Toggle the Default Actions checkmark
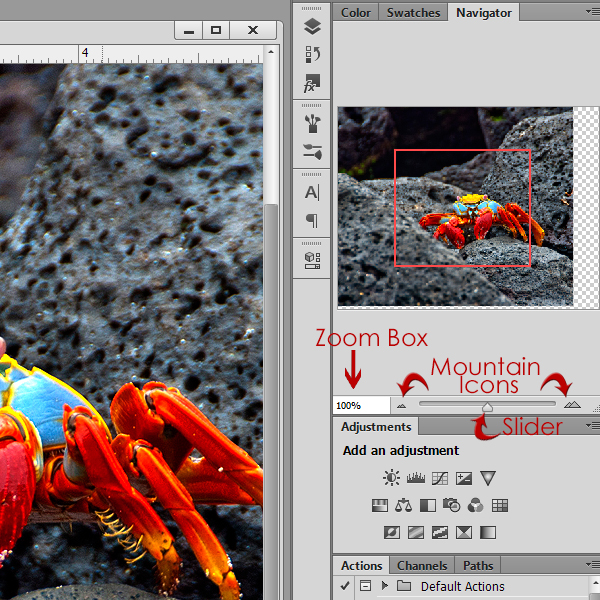 click(x=345, y=586)
